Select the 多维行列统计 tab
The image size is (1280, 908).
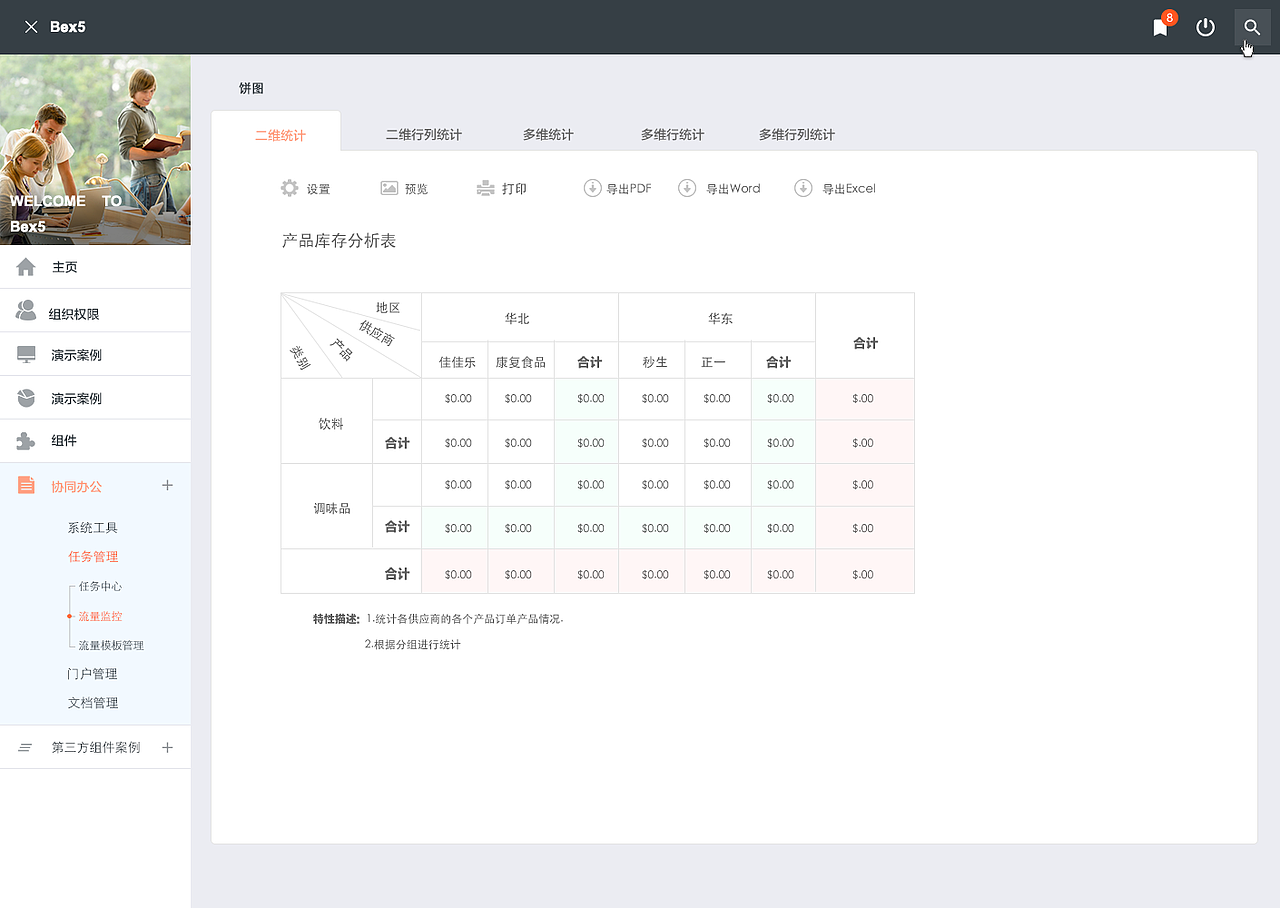point(796,135)
